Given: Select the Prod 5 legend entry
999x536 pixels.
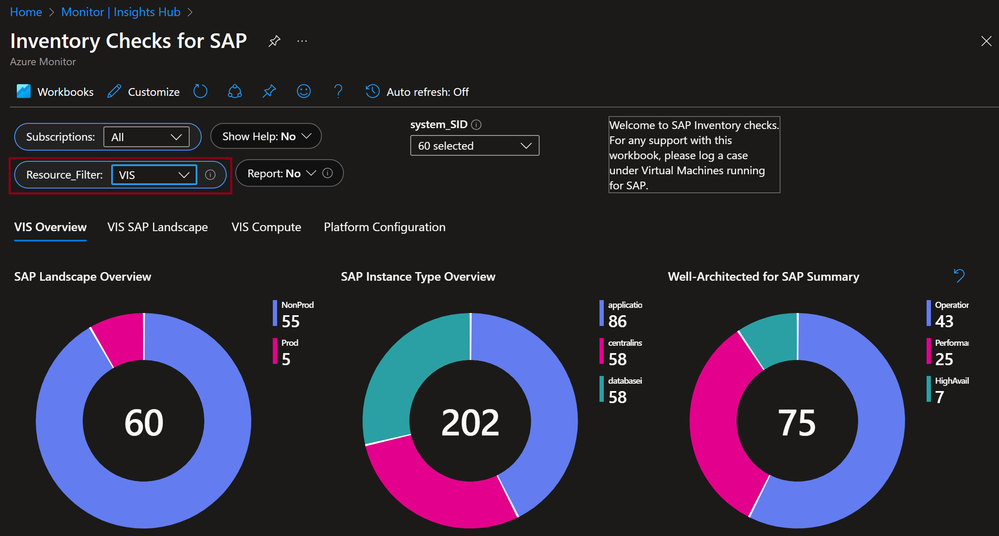Looking at the screenshot, I should point(286,352).
